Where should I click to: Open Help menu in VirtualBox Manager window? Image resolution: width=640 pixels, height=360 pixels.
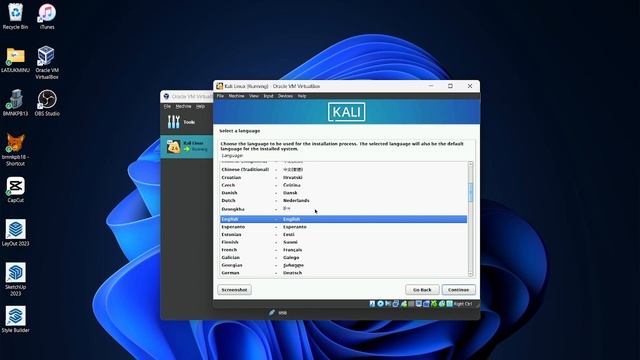pyautogui.click(x=200, y=106)
